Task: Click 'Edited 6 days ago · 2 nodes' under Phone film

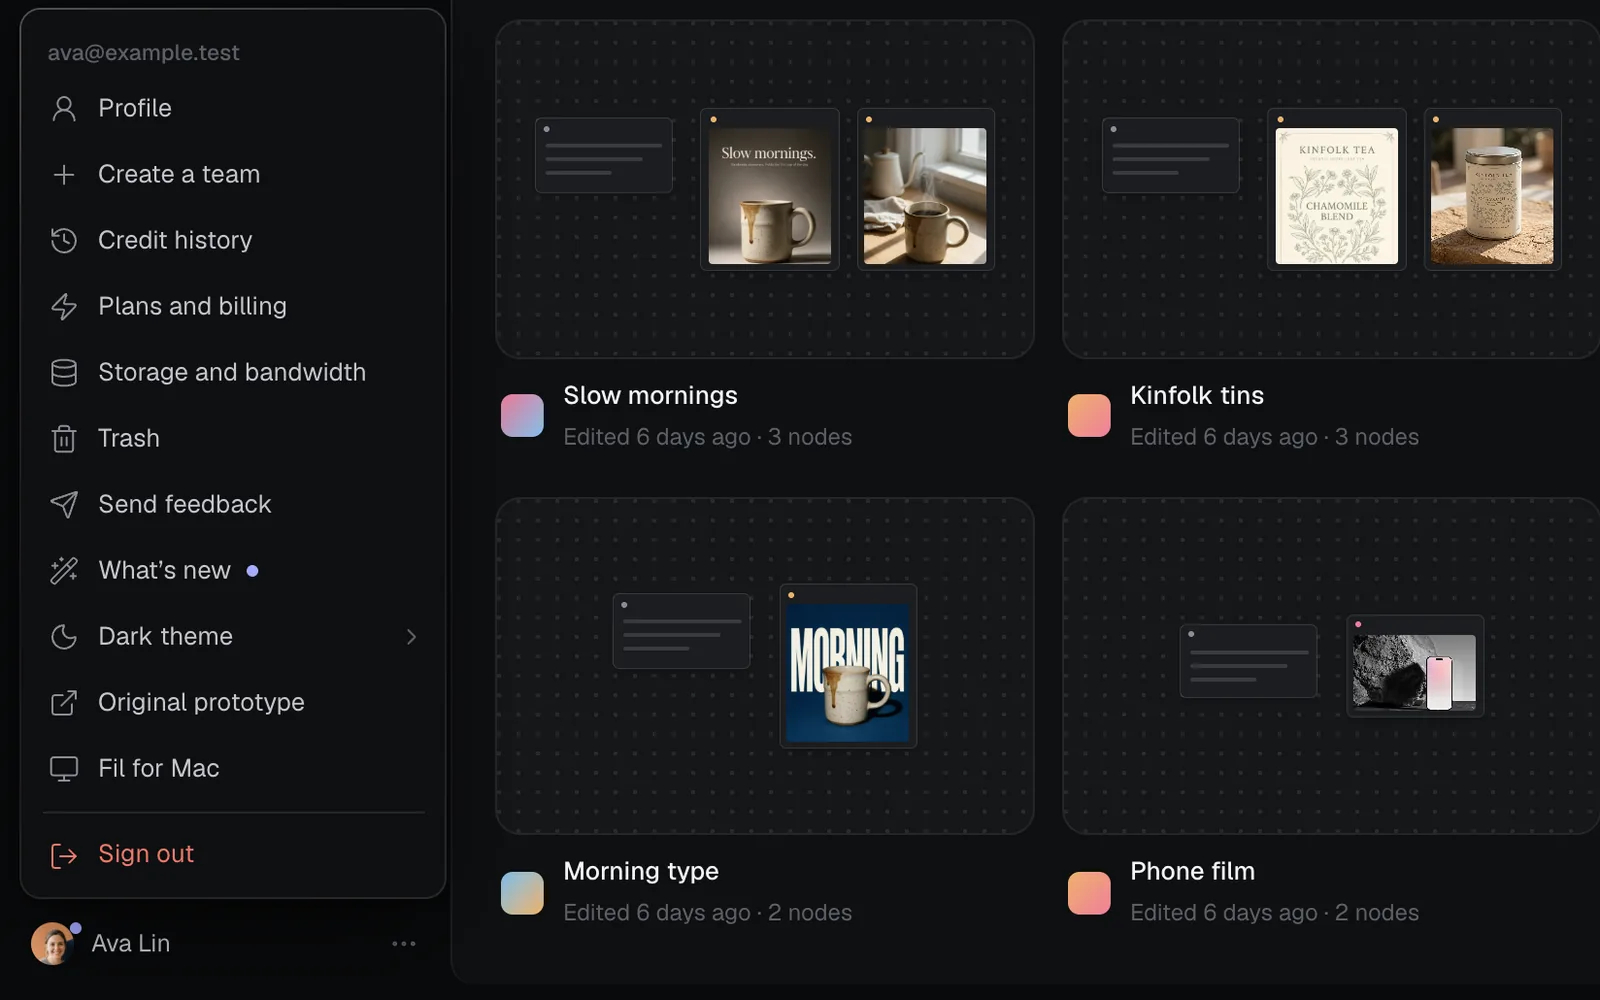Action: point(1274,913)
